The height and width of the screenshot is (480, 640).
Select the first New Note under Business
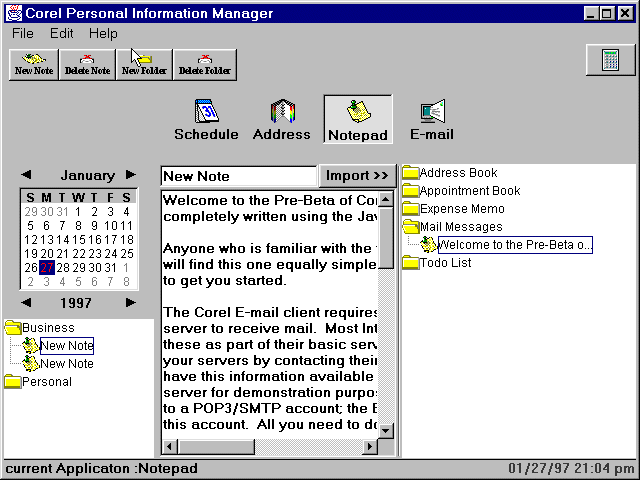[x=67, y=346]
